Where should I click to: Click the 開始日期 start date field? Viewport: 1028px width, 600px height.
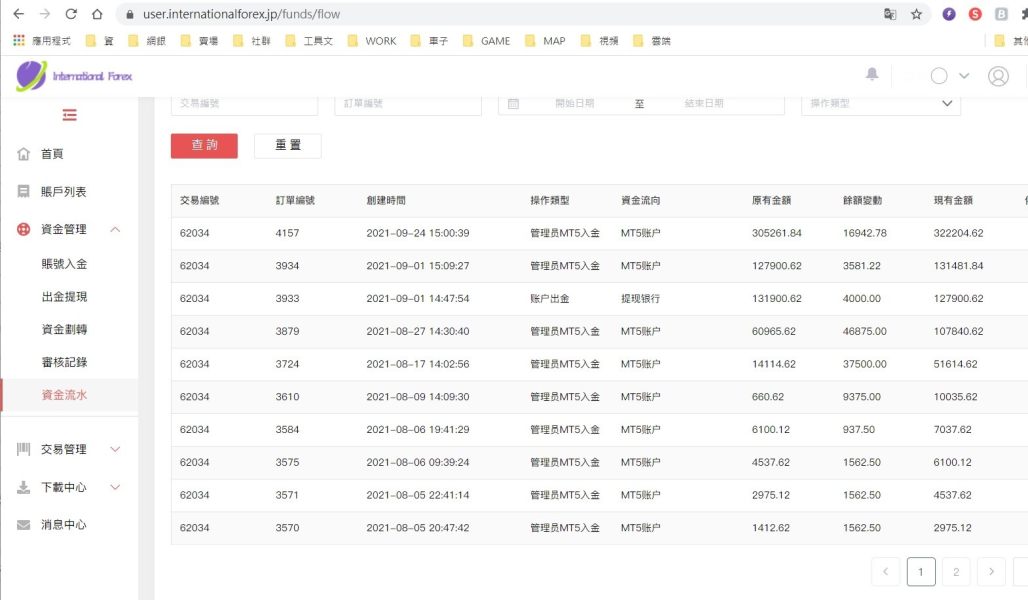click(574, 103)
